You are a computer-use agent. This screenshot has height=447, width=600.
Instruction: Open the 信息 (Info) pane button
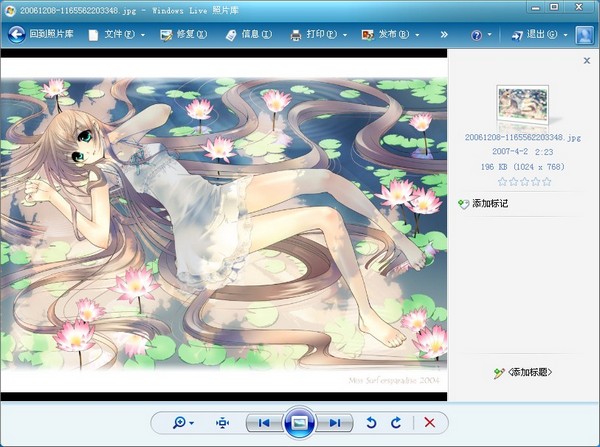click(x=248, y=34)
